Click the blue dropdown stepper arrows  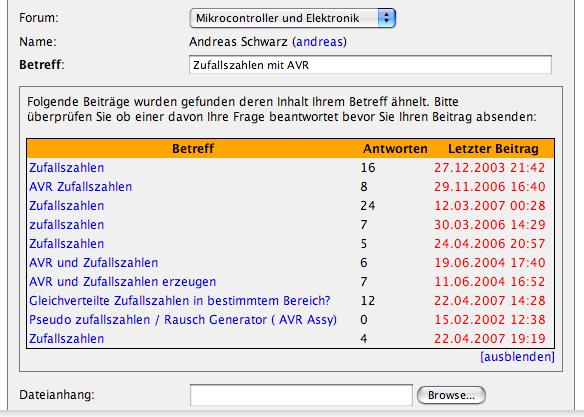[x=387, y=18]
